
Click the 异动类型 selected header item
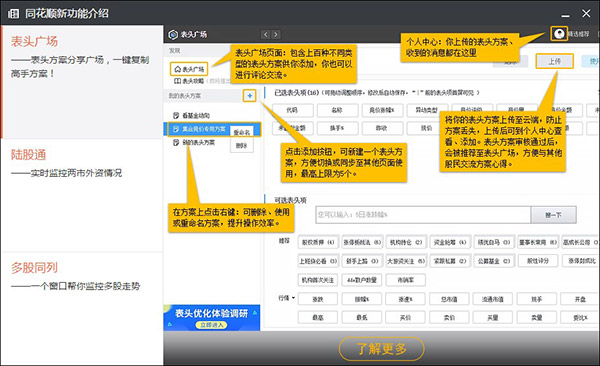(427, 110)
